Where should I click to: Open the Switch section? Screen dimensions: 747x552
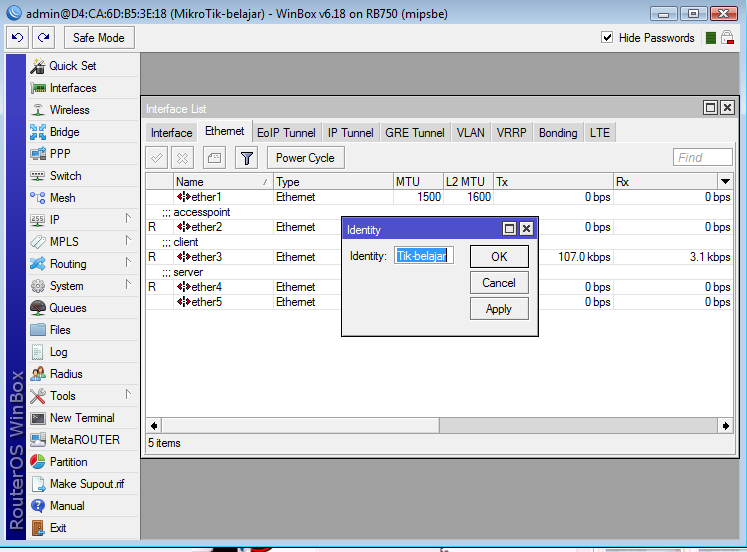(83, 176)
